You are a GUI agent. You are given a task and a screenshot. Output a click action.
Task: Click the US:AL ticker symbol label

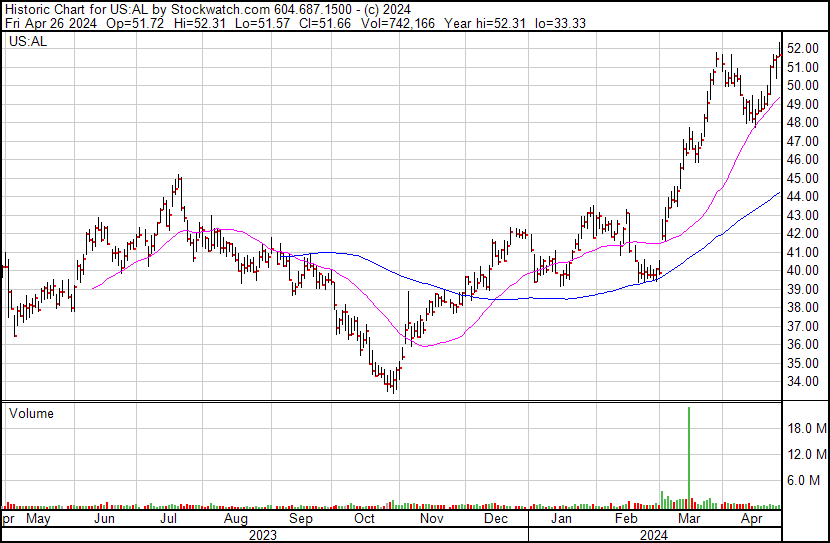tap(27, 42)
